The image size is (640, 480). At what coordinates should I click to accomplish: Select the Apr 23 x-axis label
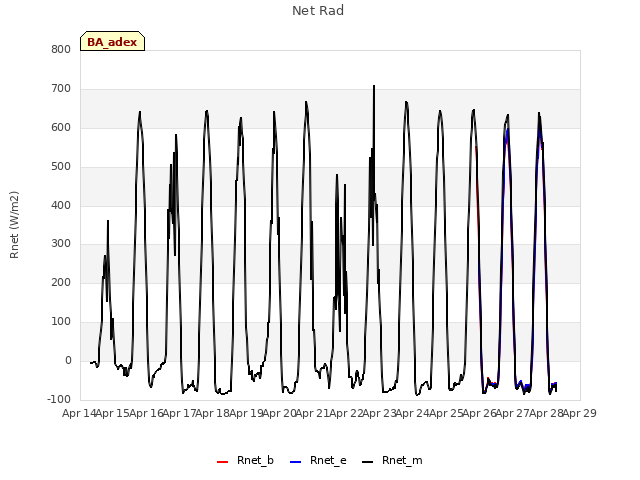pyautogui.click(x=379, y=413)
